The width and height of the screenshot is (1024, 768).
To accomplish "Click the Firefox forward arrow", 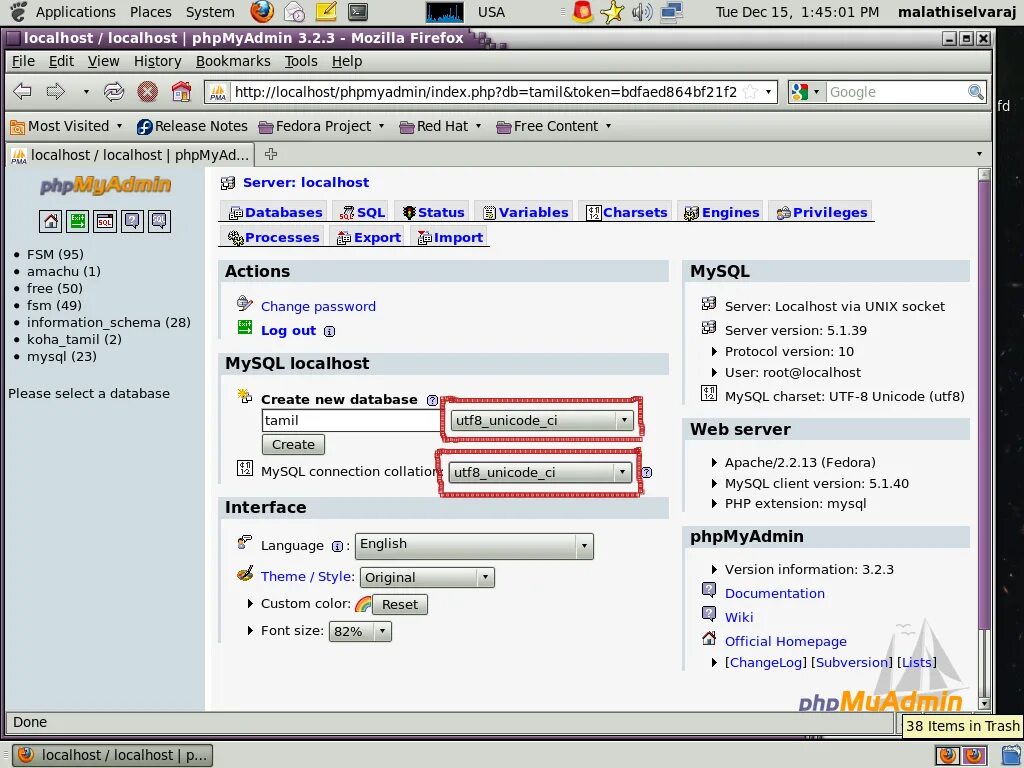I will tap(56, 91).
